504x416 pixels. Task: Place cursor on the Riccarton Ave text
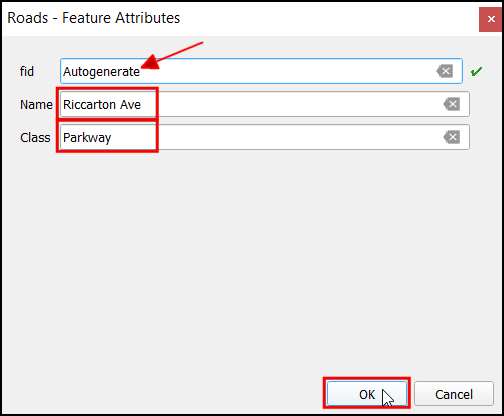[102, 105]
